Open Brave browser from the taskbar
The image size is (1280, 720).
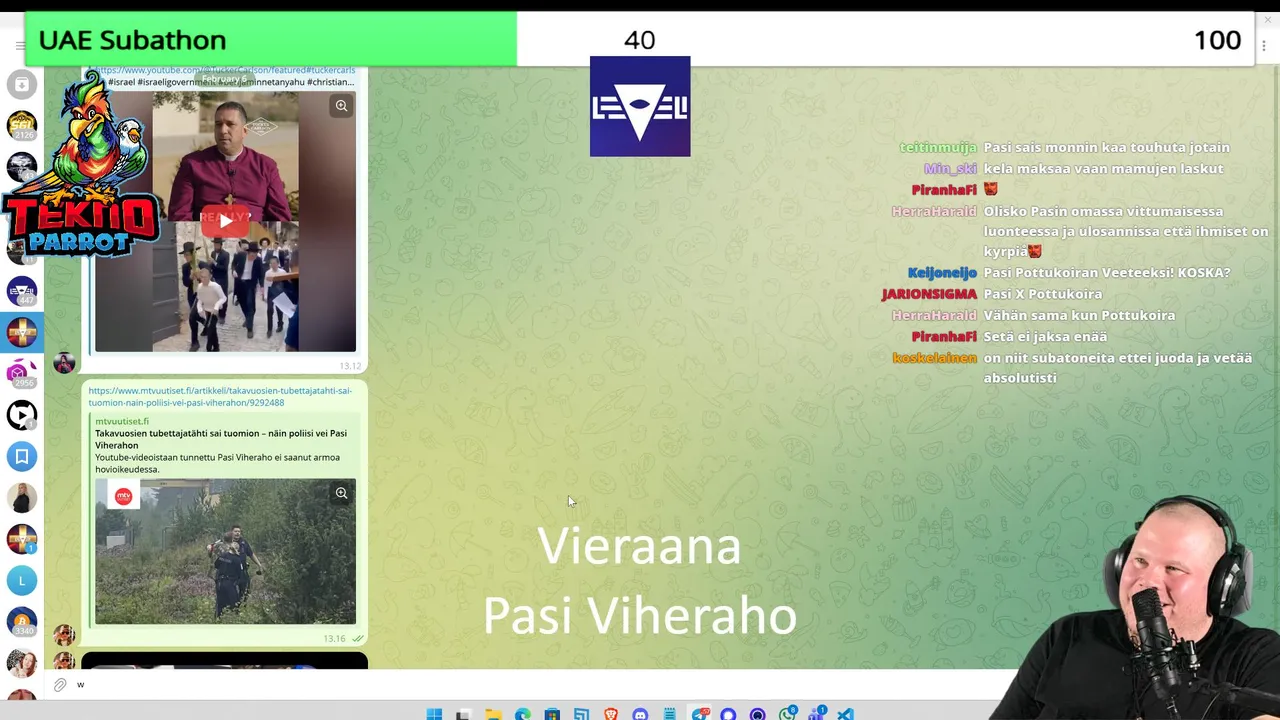[611, 714]
